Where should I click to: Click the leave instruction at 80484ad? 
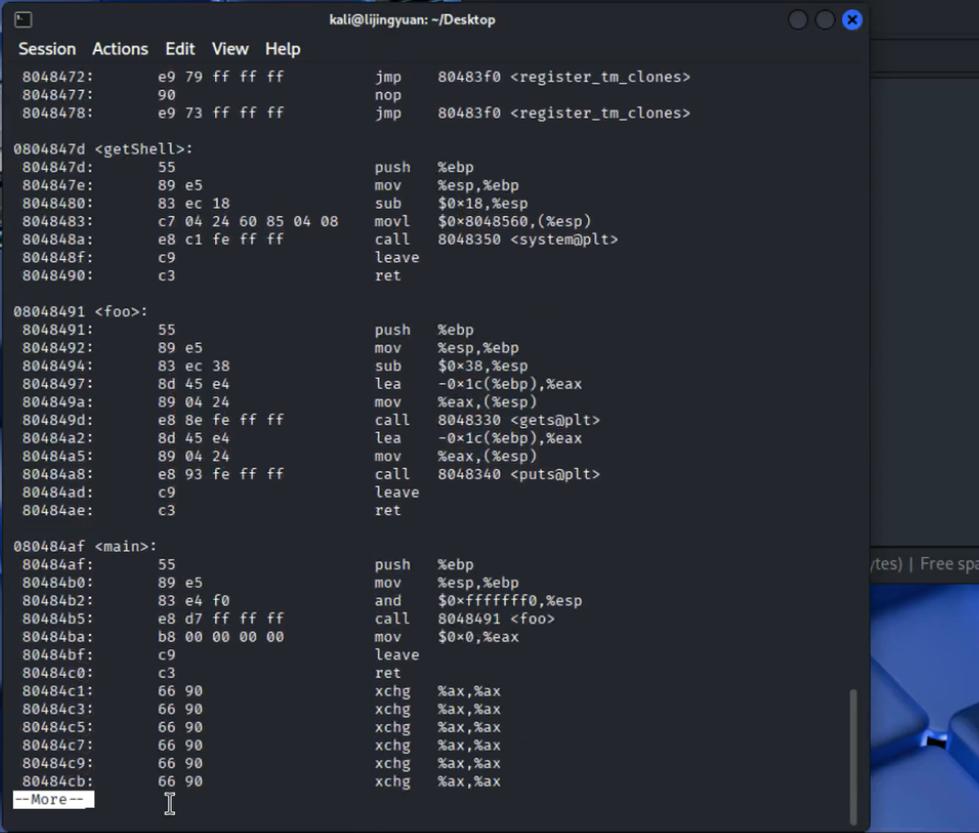[x=396, y=492]
